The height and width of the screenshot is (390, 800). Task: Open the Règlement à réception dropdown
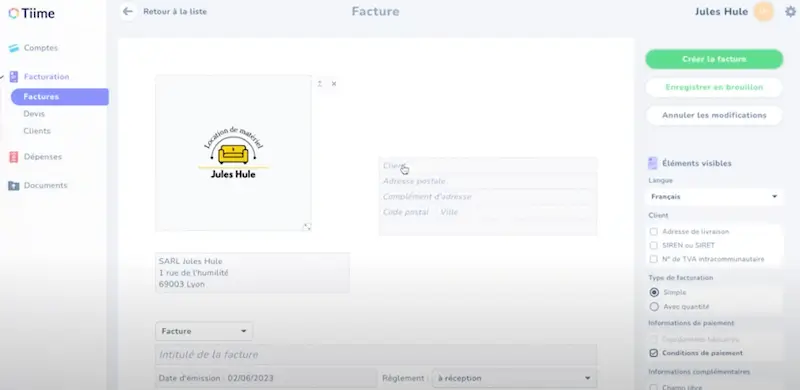coord(514,378)
